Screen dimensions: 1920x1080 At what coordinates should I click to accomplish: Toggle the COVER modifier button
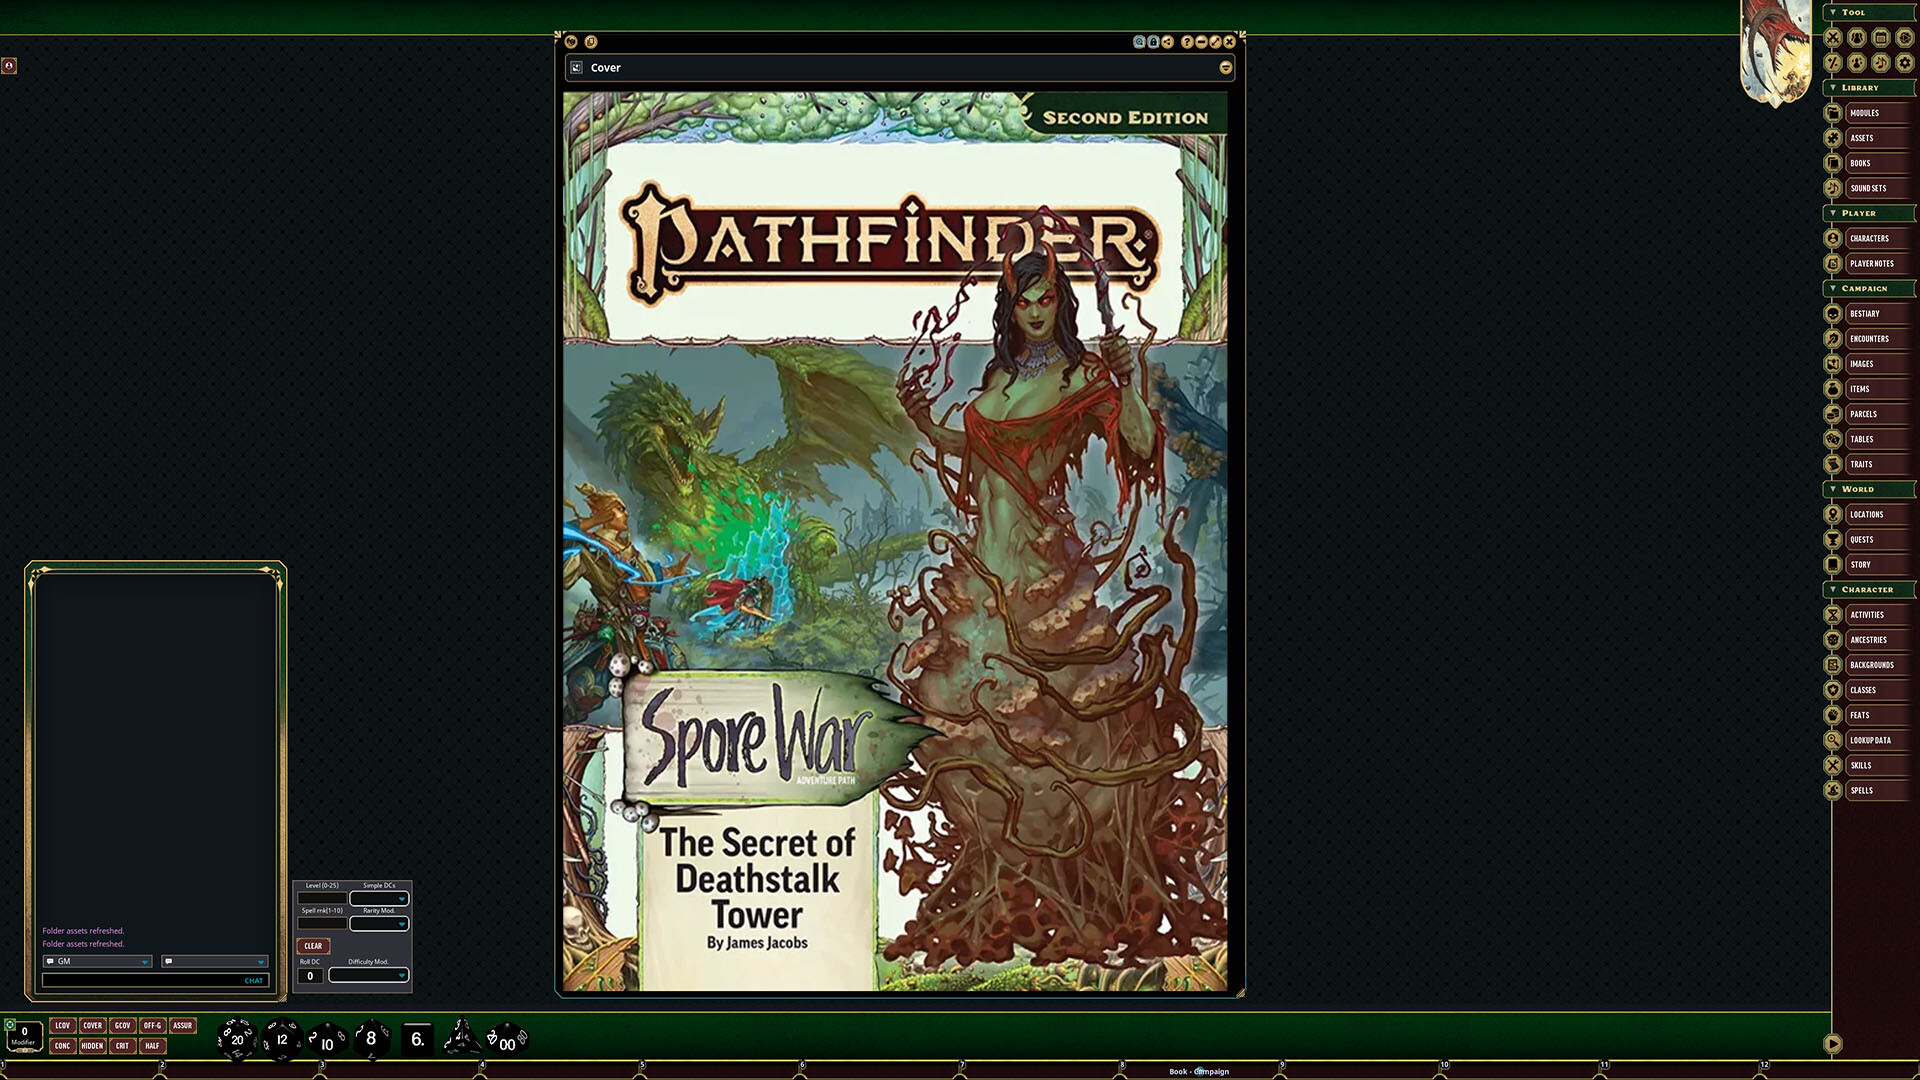coord(92,1025)
